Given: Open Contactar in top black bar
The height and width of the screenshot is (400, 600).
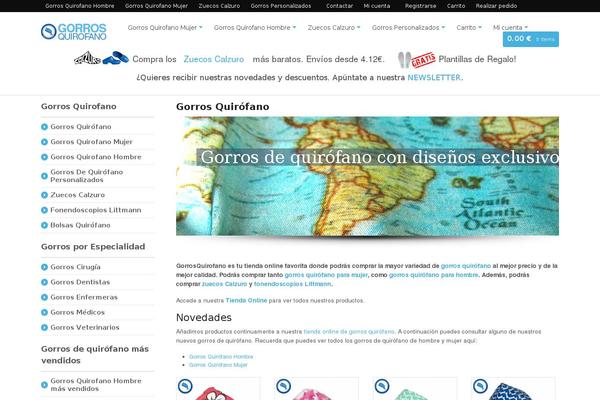Looking at the screenshot, I should pos(339,6).
